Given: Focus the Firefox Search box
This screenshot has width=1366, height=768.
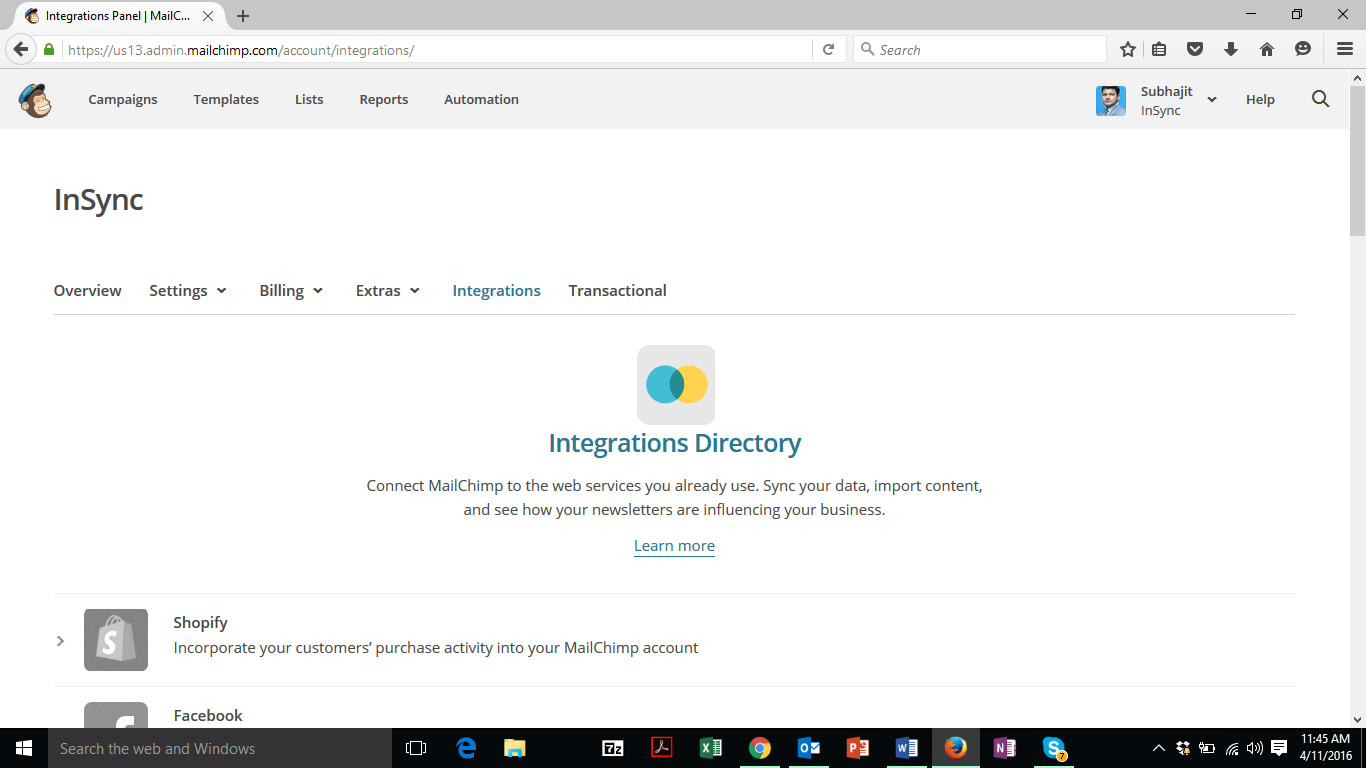Looking at the screenshot, I should 979,49.
